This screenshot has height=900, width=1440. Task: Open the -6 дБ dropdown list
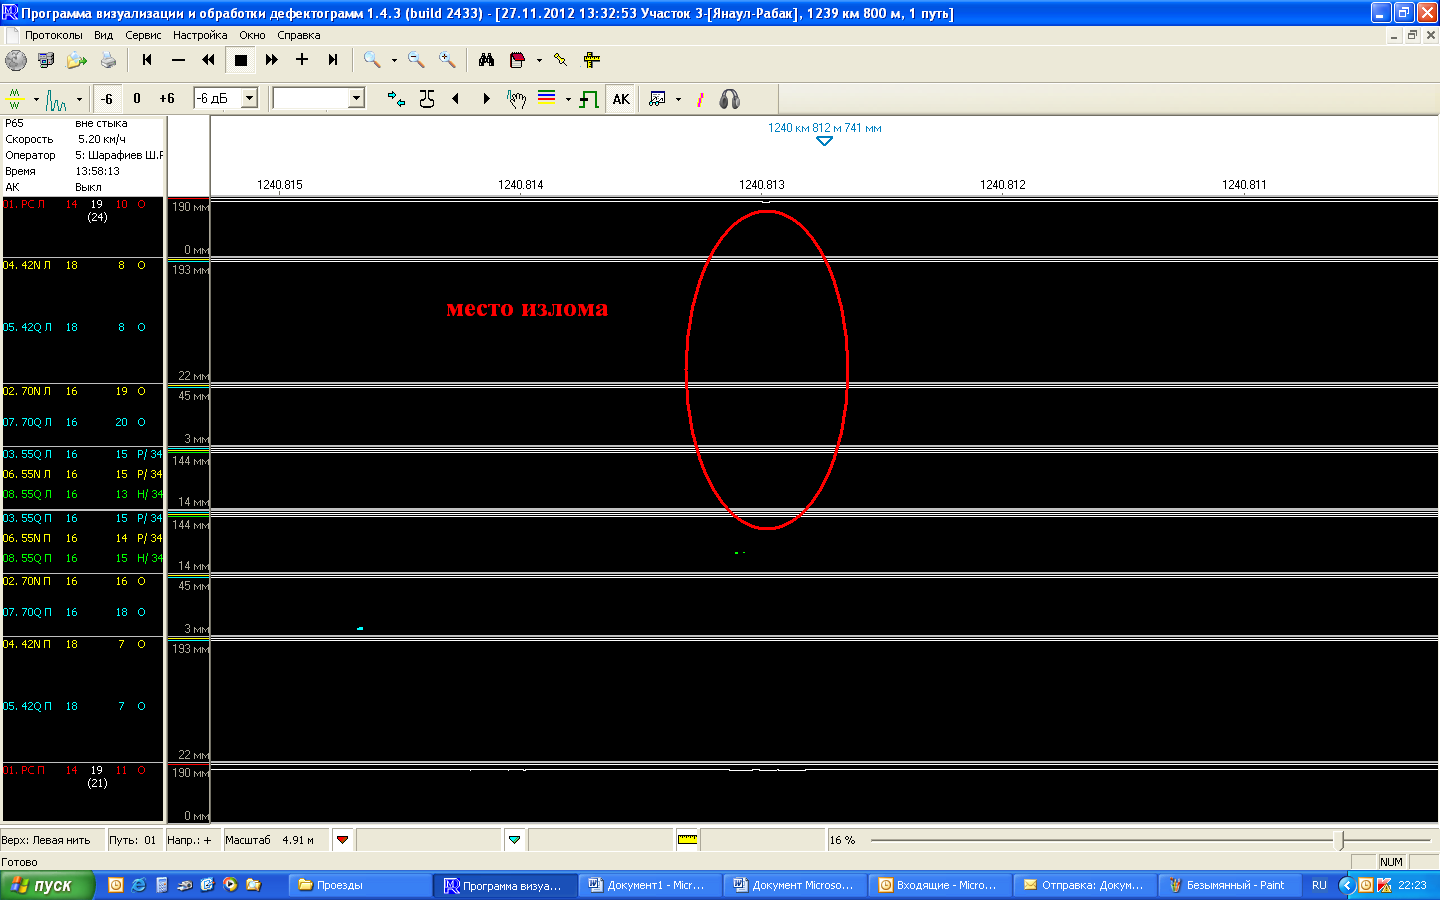(x=250, y=98)
